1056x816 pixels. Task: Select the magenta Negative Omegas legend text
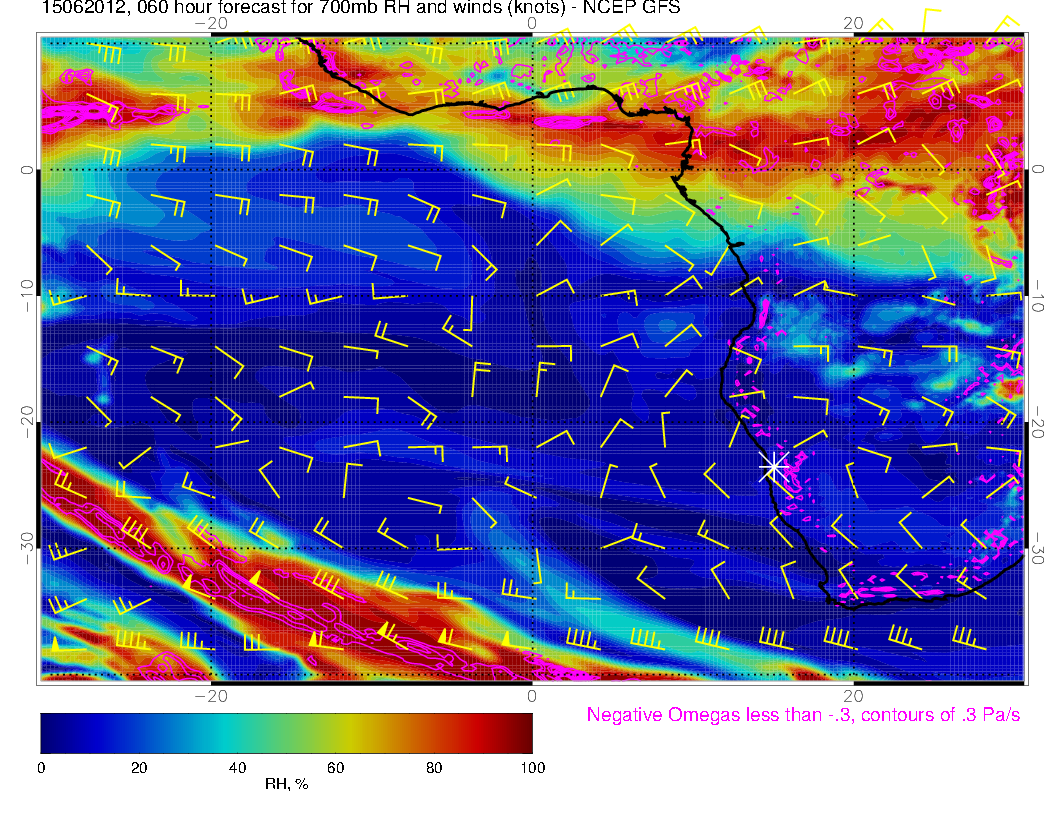click(x=803, y=715)
